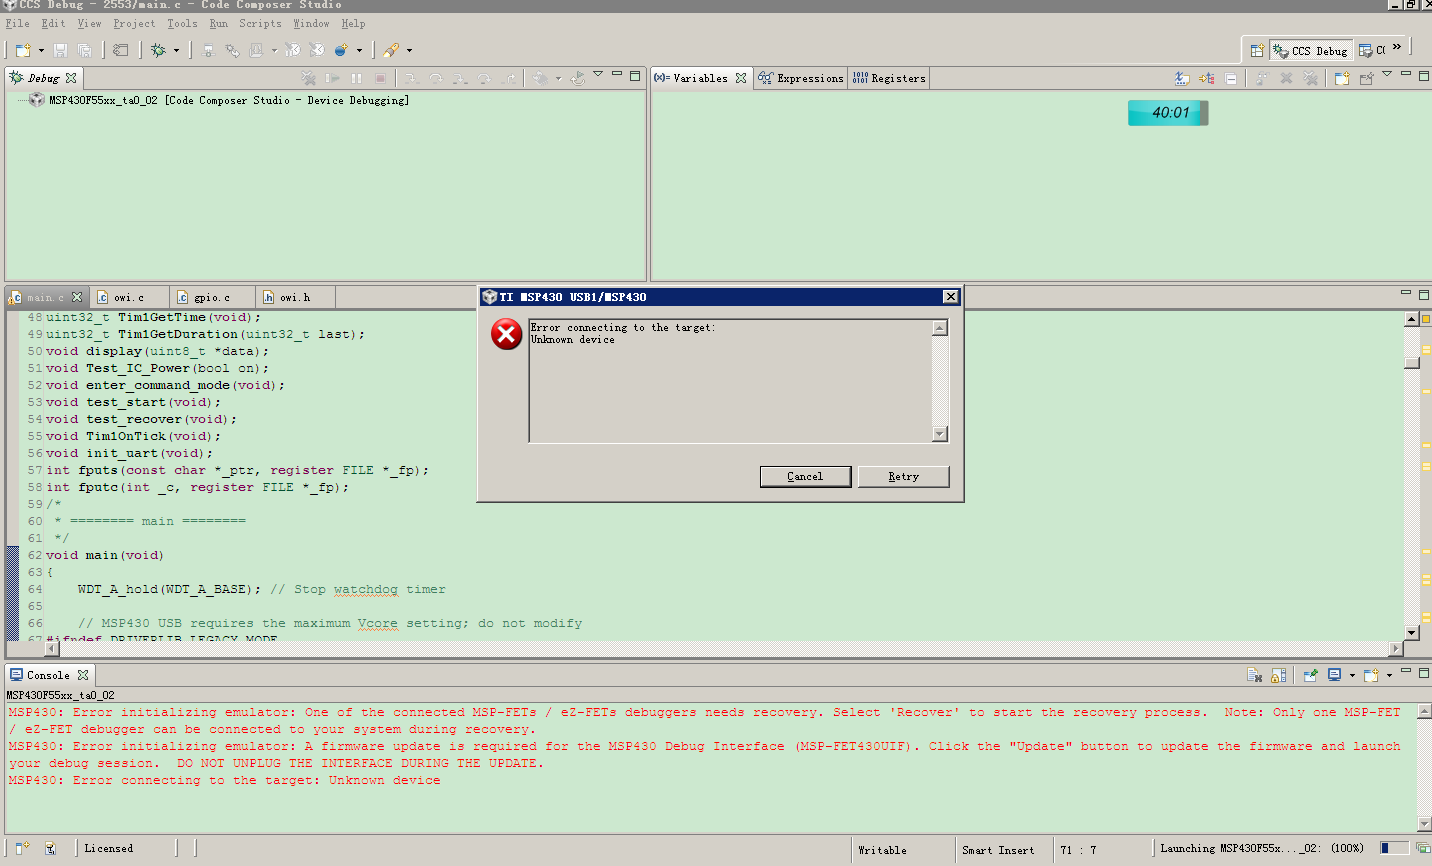Click the Show Logical Structure icon in Variables
This screenshot has height=866, width=1432.
tap(1207, 78)
